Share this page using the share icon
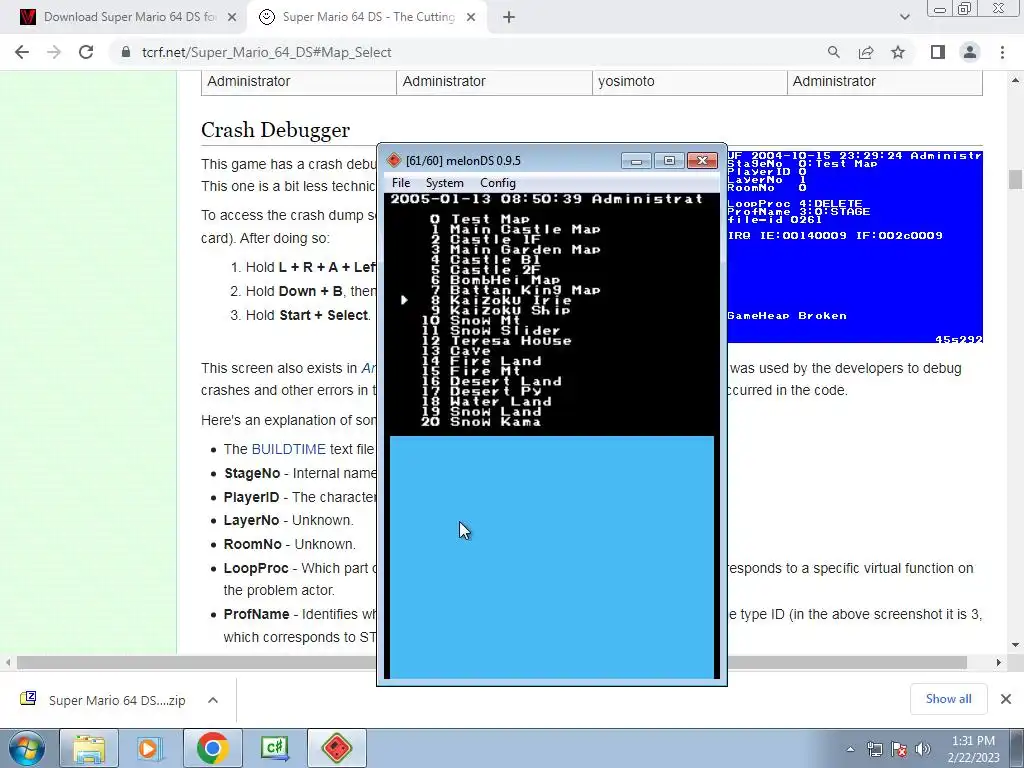The image size is (1024, 768). pos(866,52)
